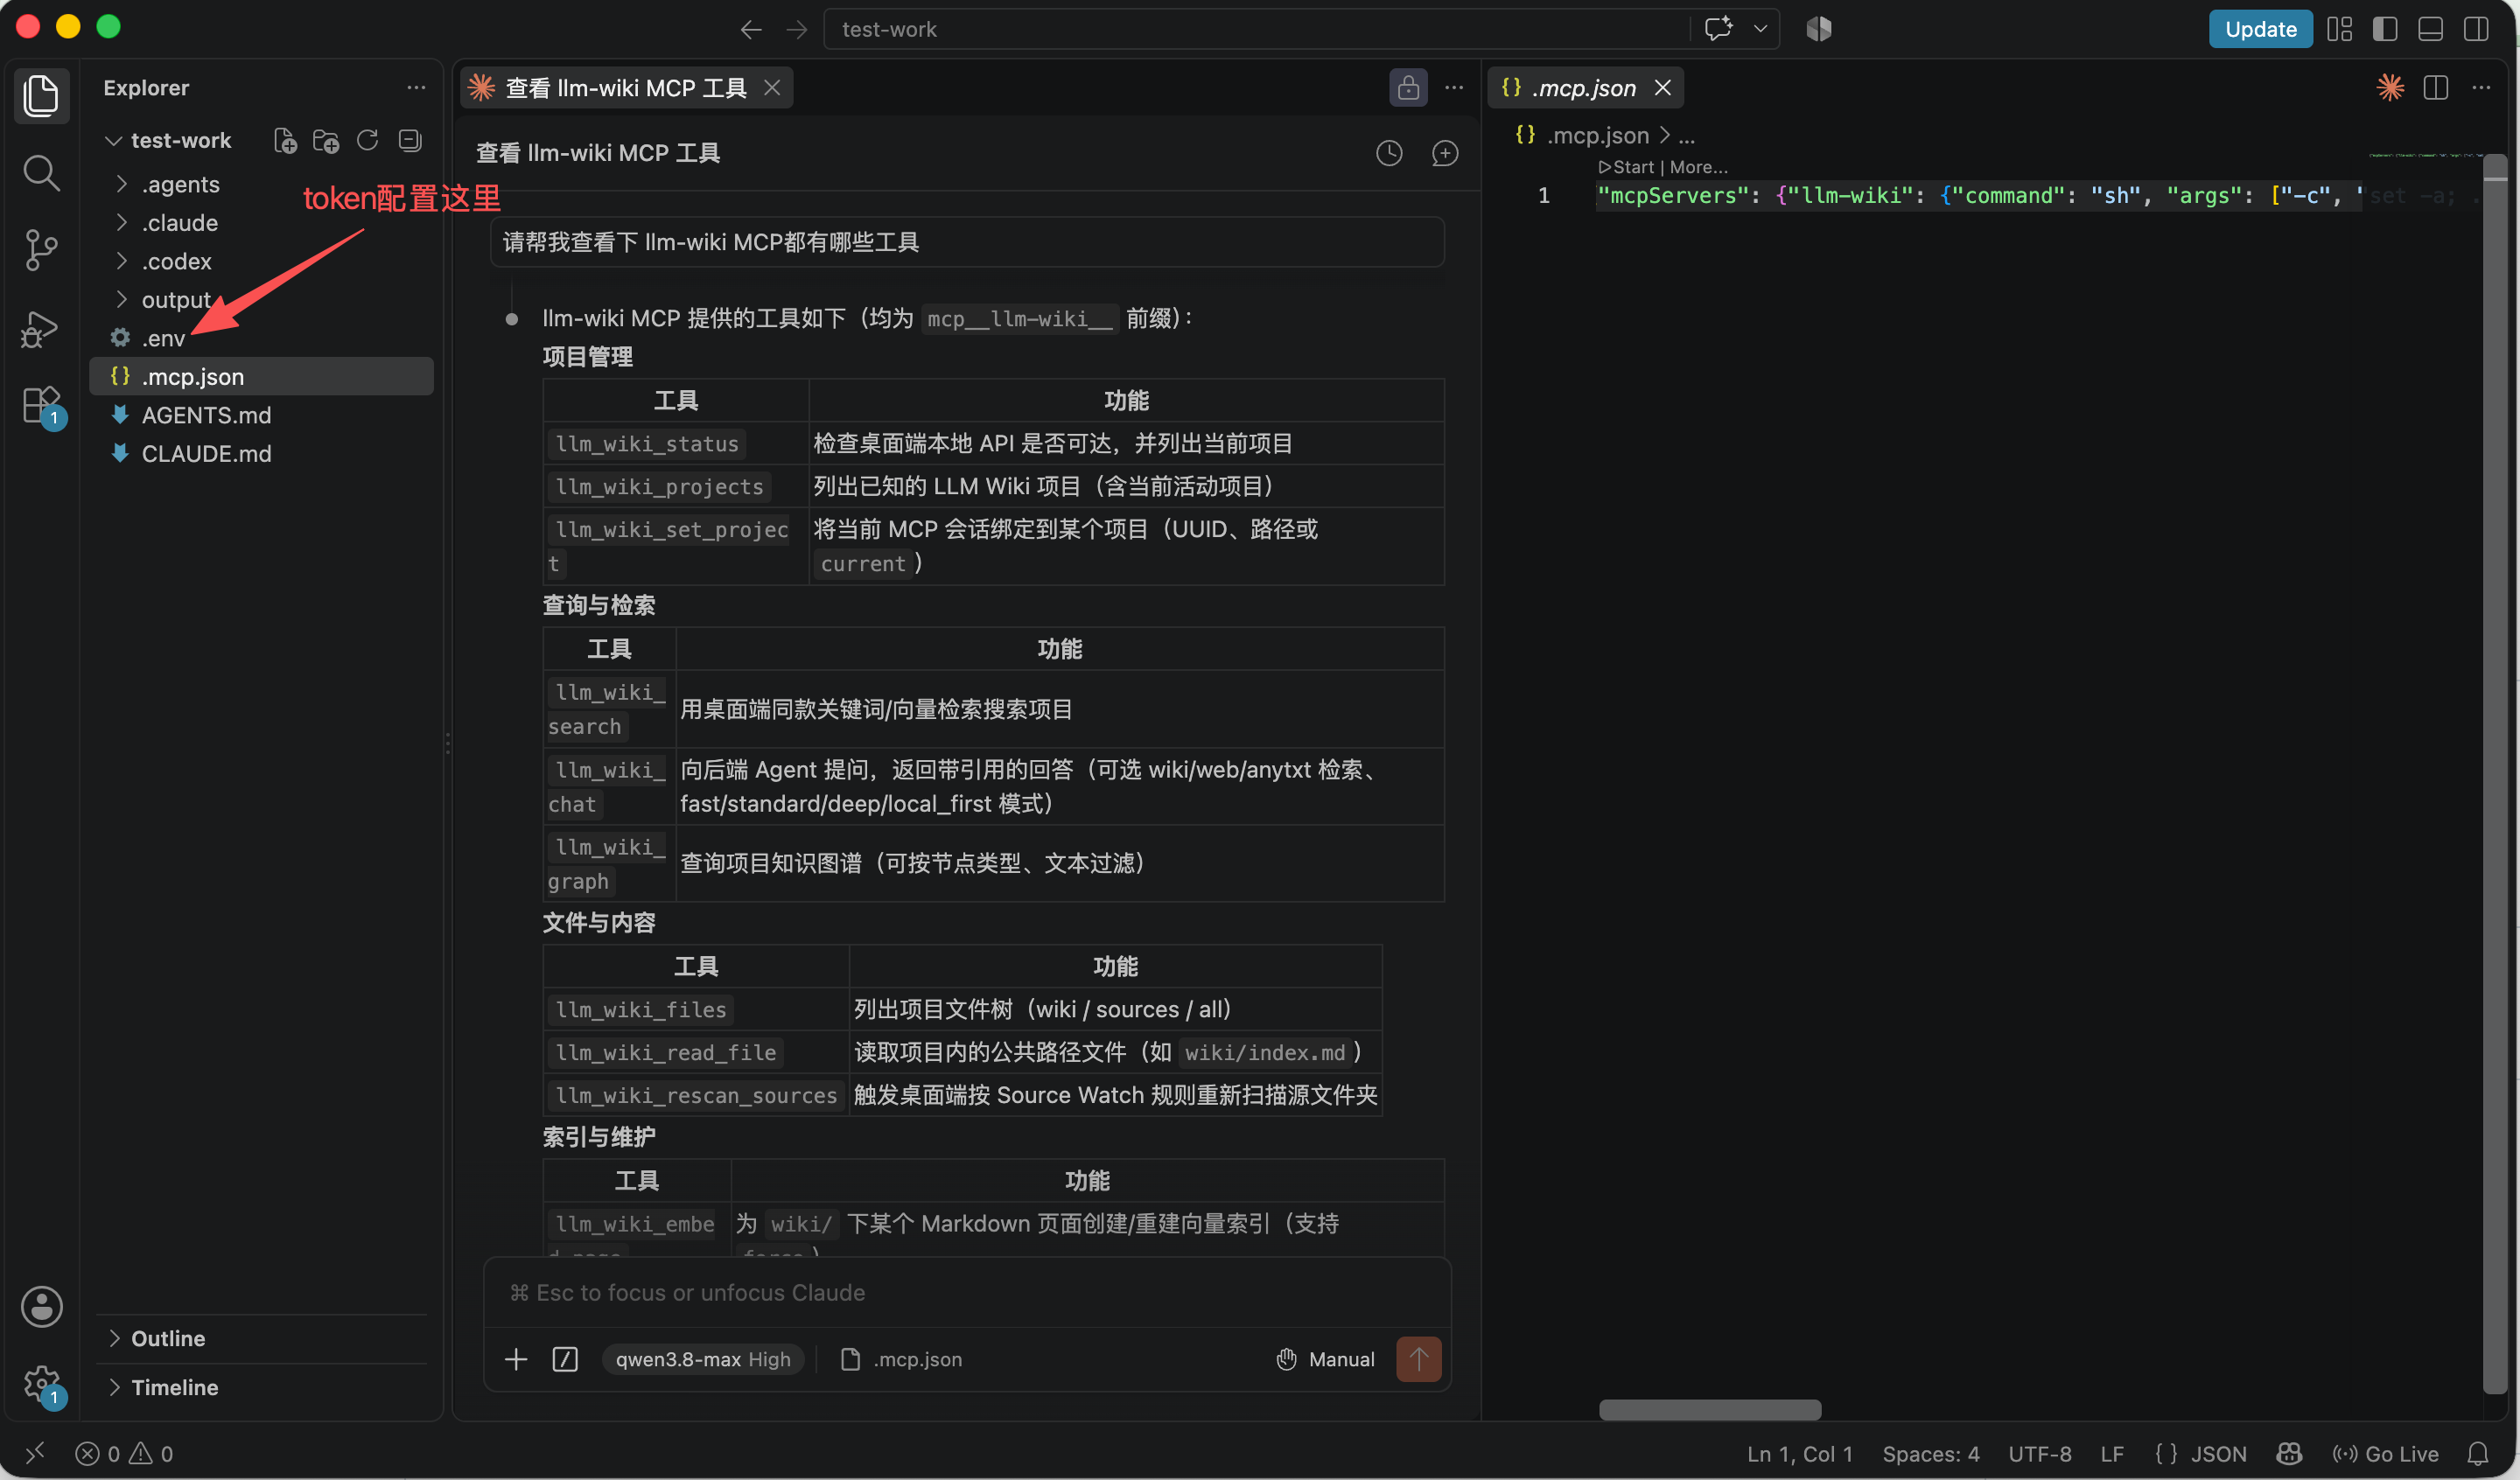Image resolution: width=2520 pixels, height=1480 pixels.
Task: Split the .mcp.json editor right
Action: pos(2436,88)
